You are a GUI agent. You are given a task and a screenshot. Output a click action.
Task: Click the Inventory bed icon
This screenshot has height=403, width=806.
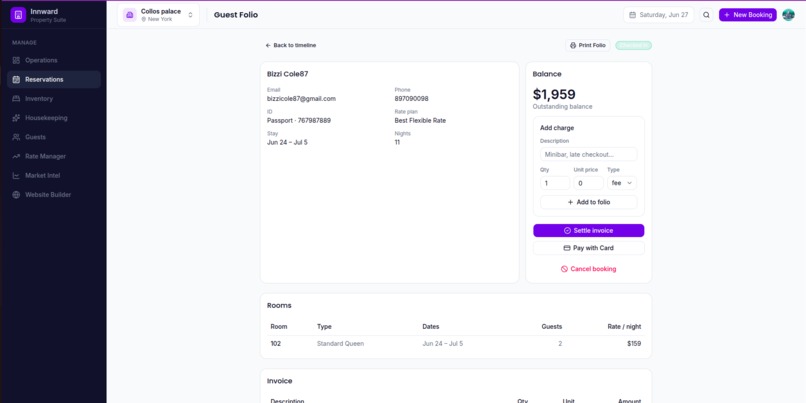(x=16, y=99)
